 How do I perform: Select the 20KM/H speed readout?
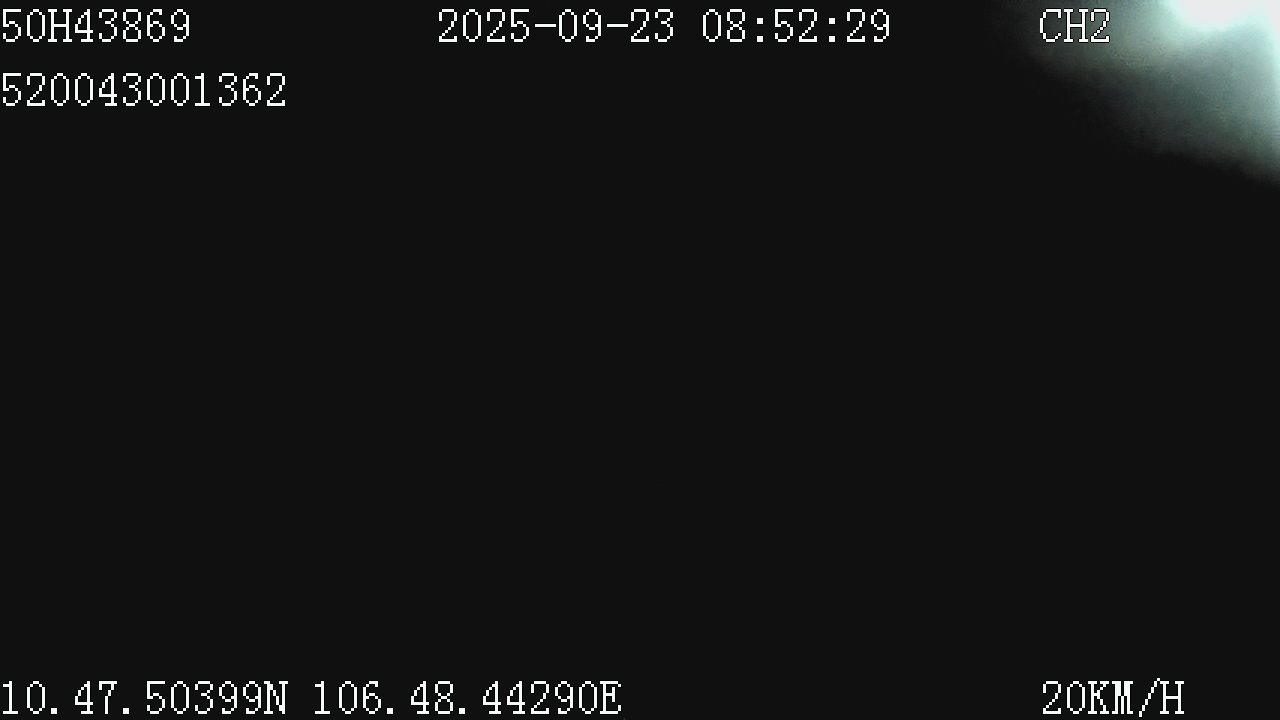[x=1113, y=698]
